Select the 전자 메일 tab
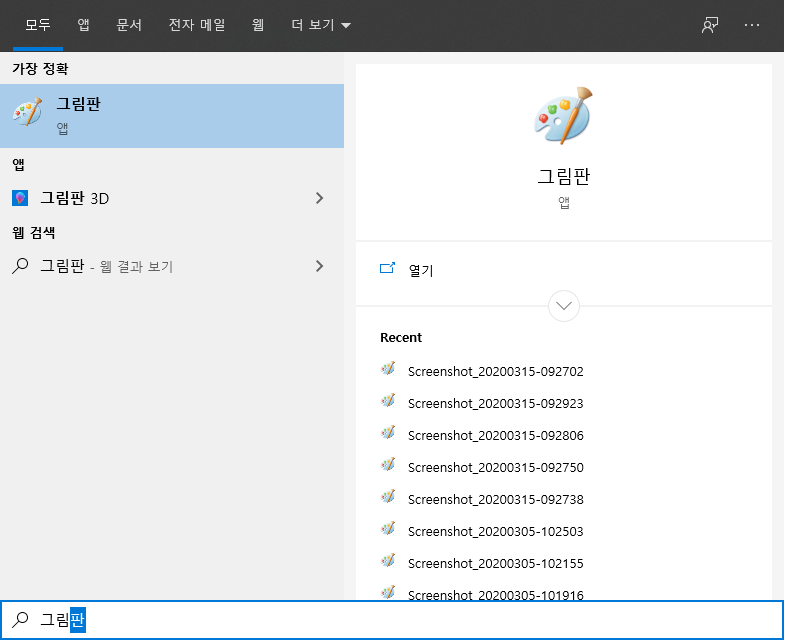This screenshot has width=786, height=640. point(196,25)
